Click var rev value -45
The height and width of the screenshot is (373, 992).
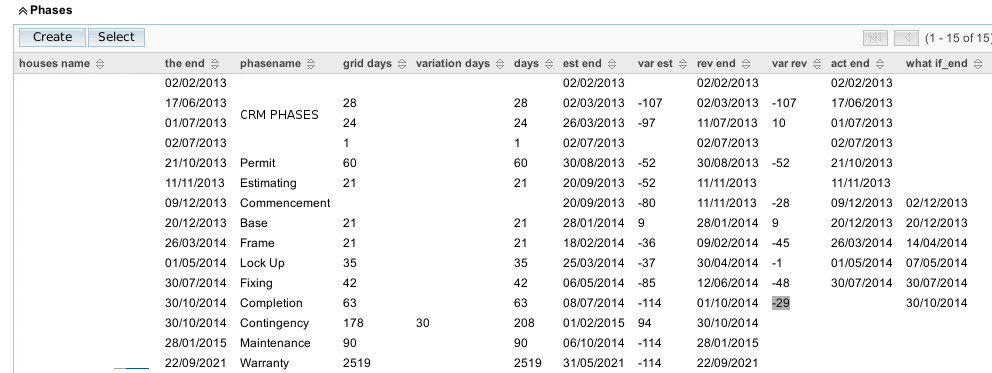[781, 243]
